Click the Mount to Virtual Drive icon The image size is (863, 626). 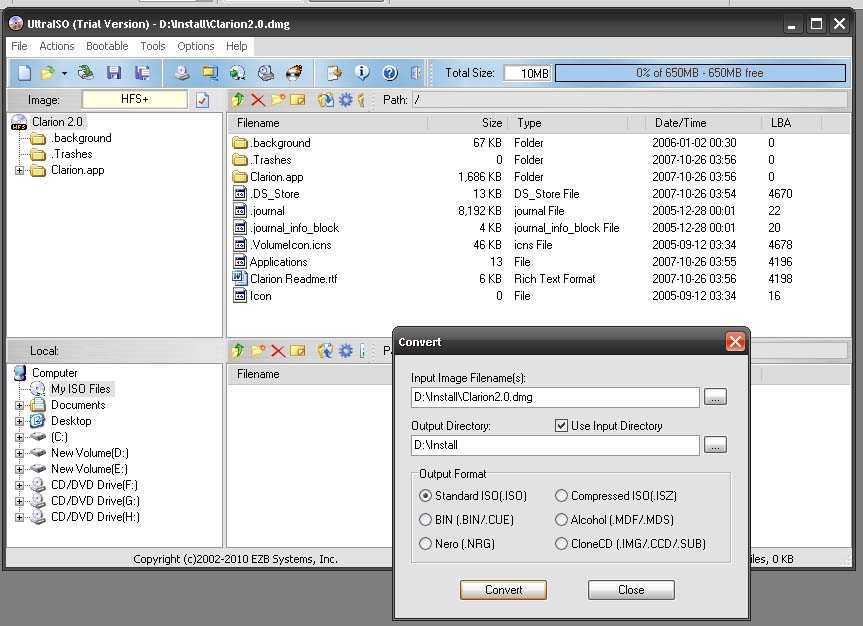266,73
